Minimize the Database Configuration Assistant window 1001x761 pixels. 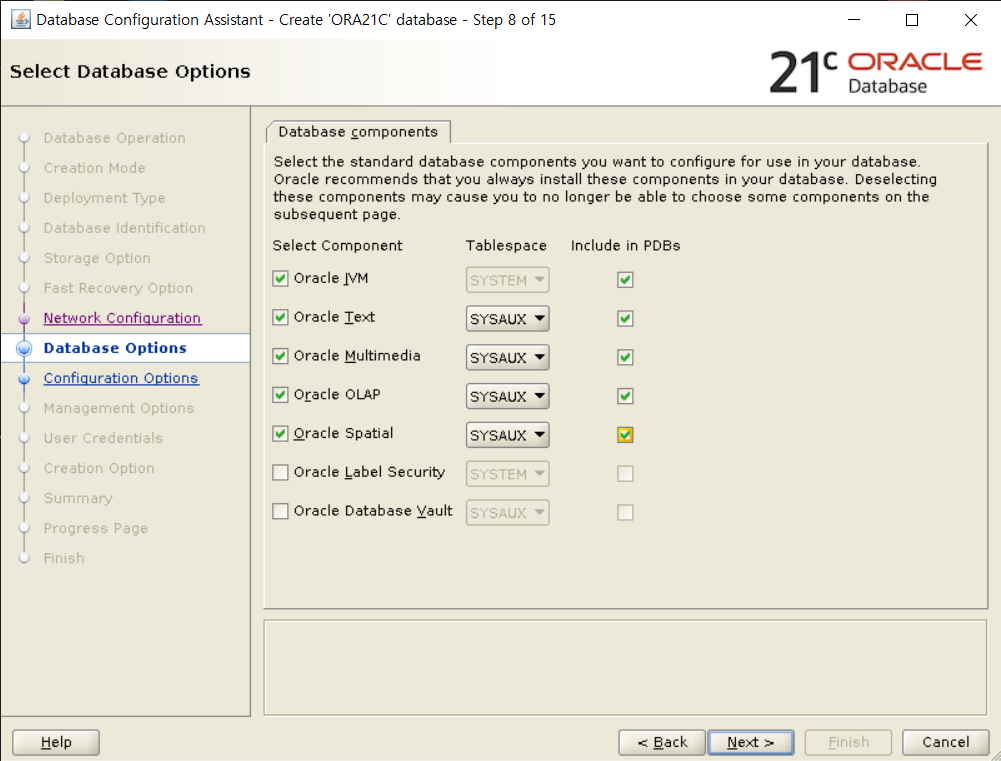pyautogui.click(x=854, y=20)
